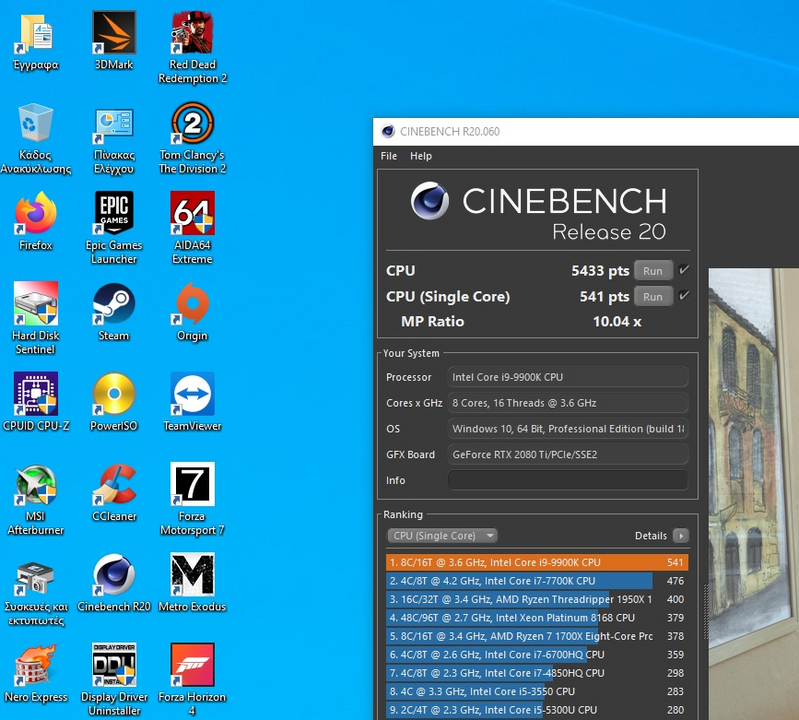Viewport: 799px width, 720px height.
Task: Click the MP Ratio 10.04 x value
Action: pyautogui.click(x=617, y=322)
